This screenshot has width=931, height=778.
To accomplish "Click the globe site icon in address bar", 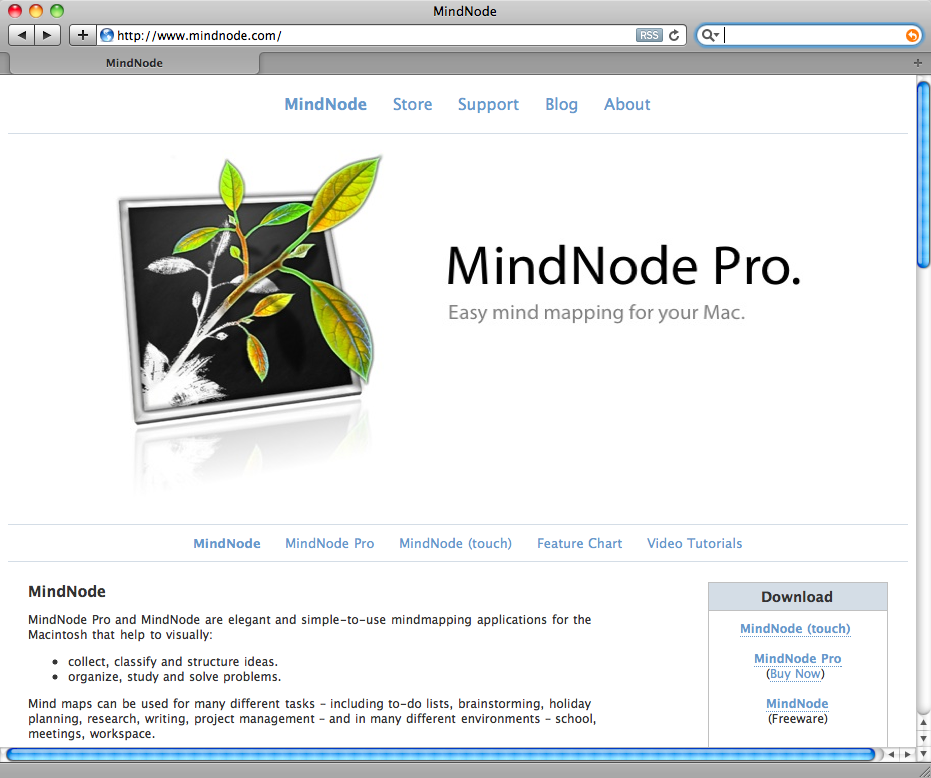I will [x=107, y=35].
